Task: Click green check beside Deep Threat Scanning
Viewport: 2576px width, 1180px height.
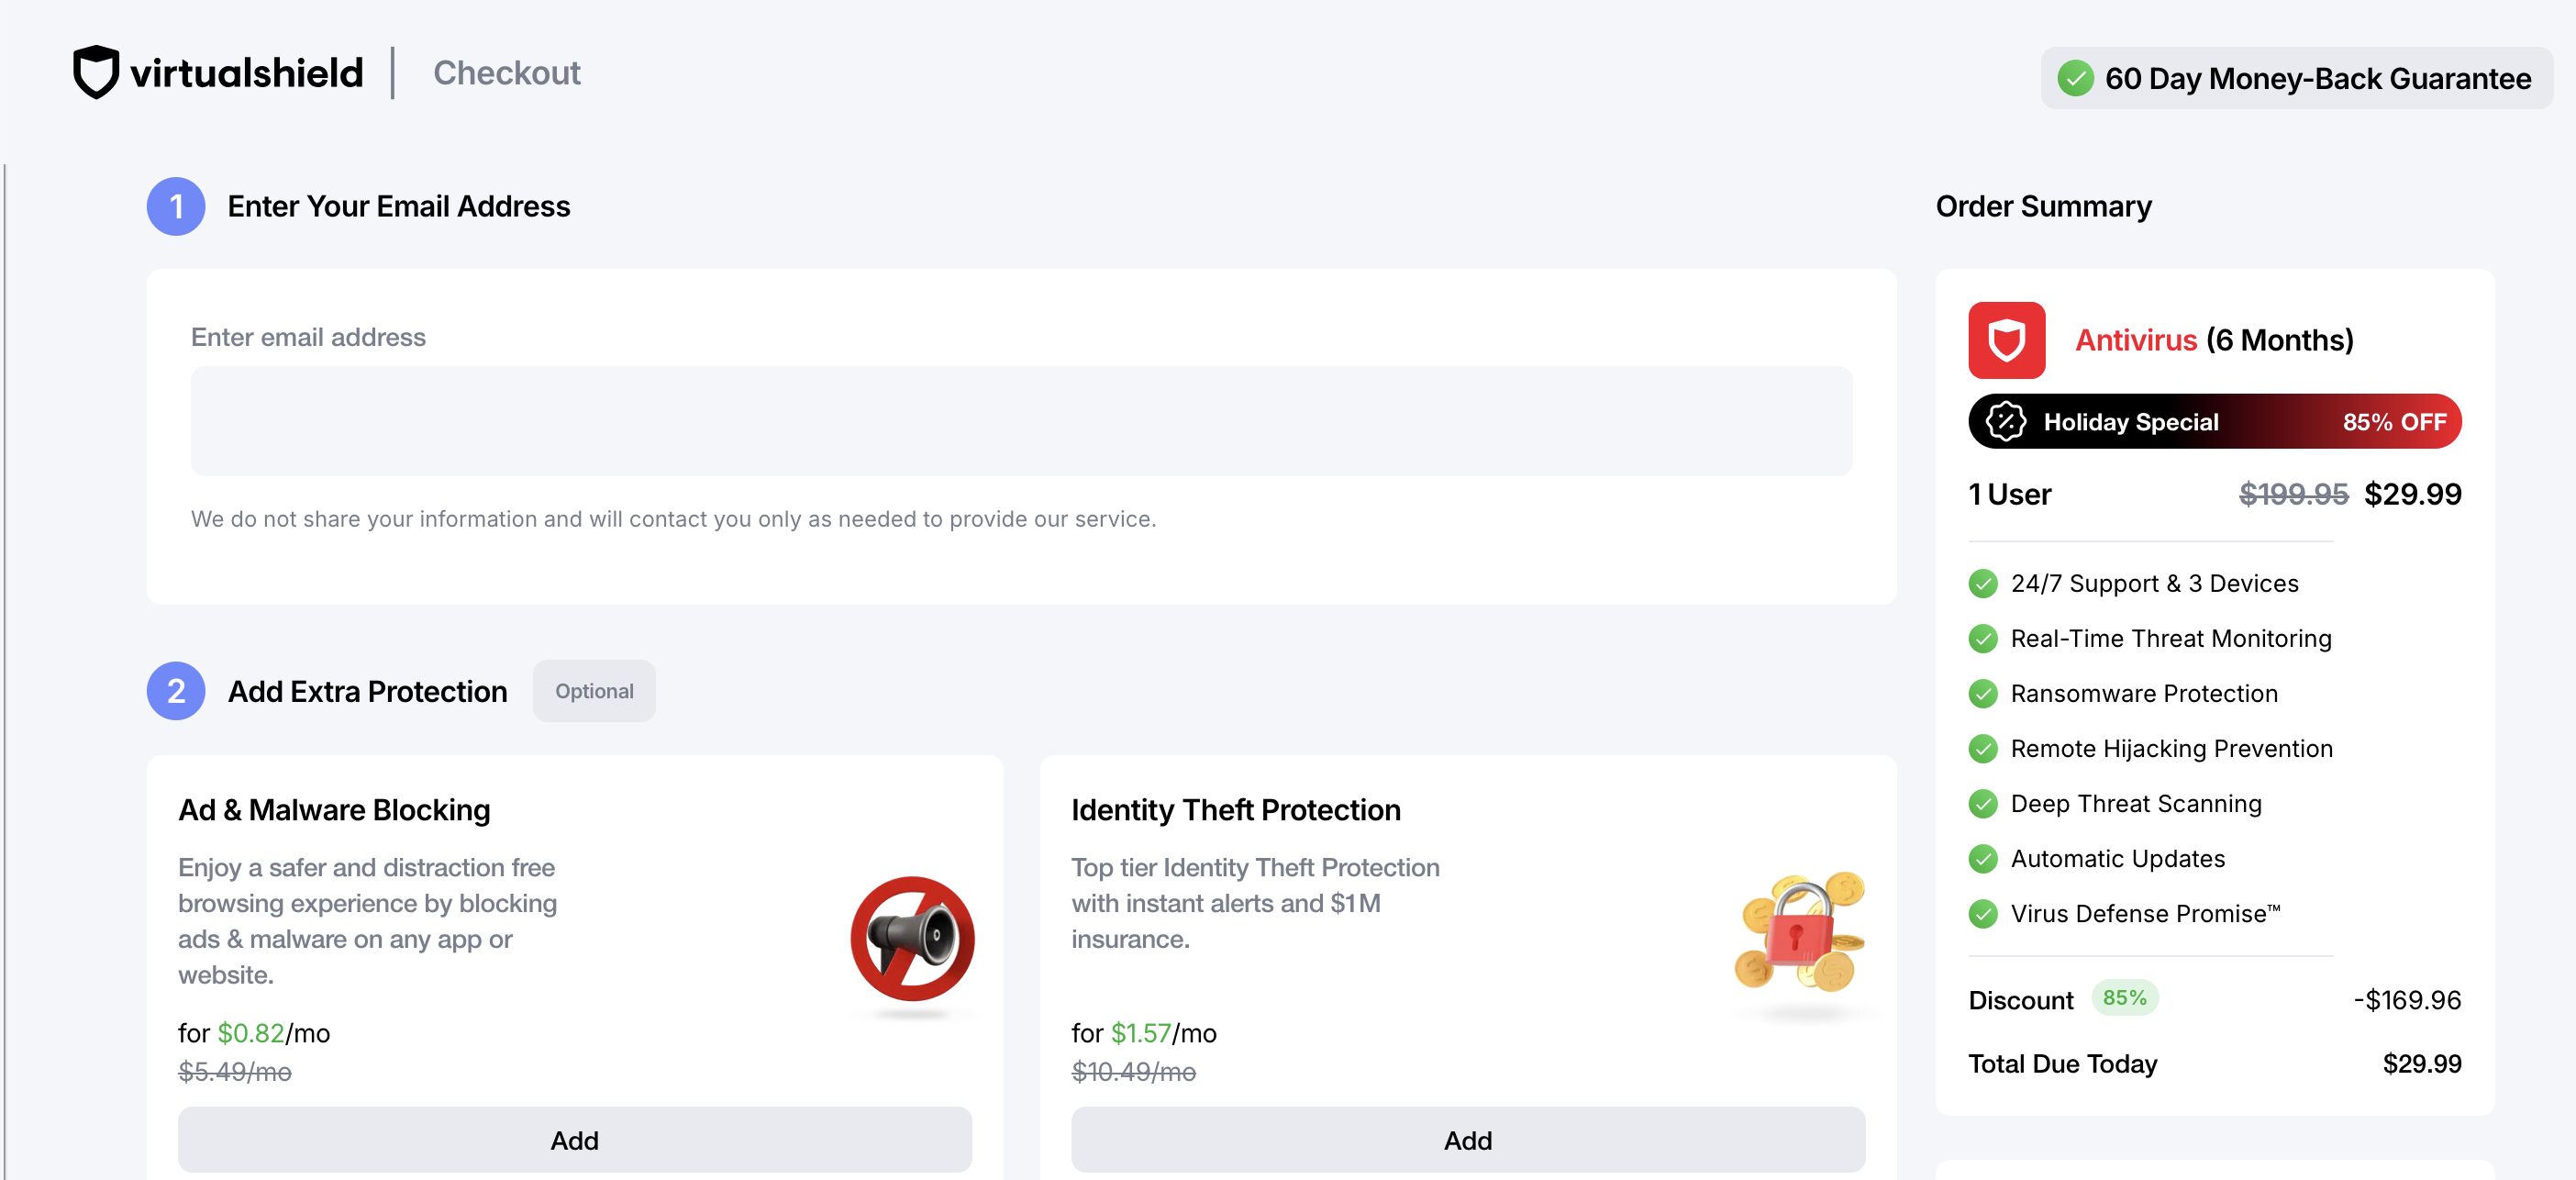Action: (x=1982, y=803)
